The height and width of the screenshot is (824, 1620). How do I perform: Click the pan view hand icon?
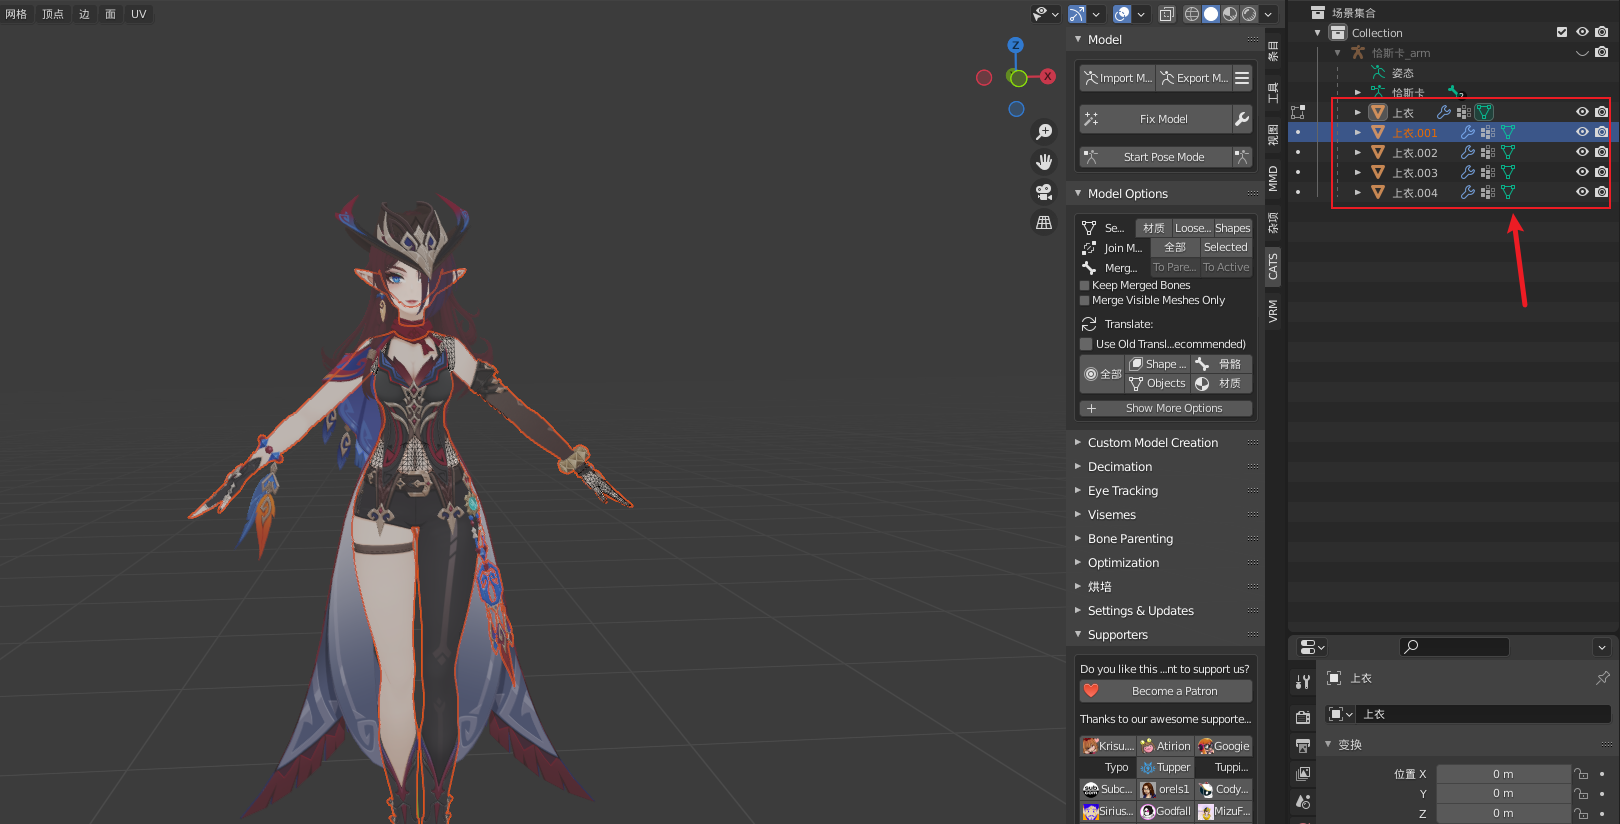[x=1044, y=162]
